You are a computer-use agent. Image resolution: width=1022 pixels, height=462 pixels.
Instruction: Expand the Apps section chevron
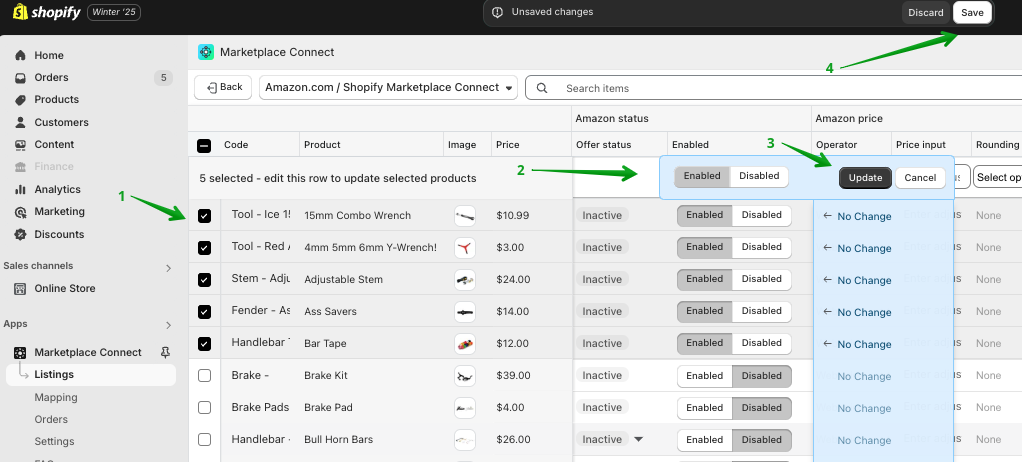[168, 325]
